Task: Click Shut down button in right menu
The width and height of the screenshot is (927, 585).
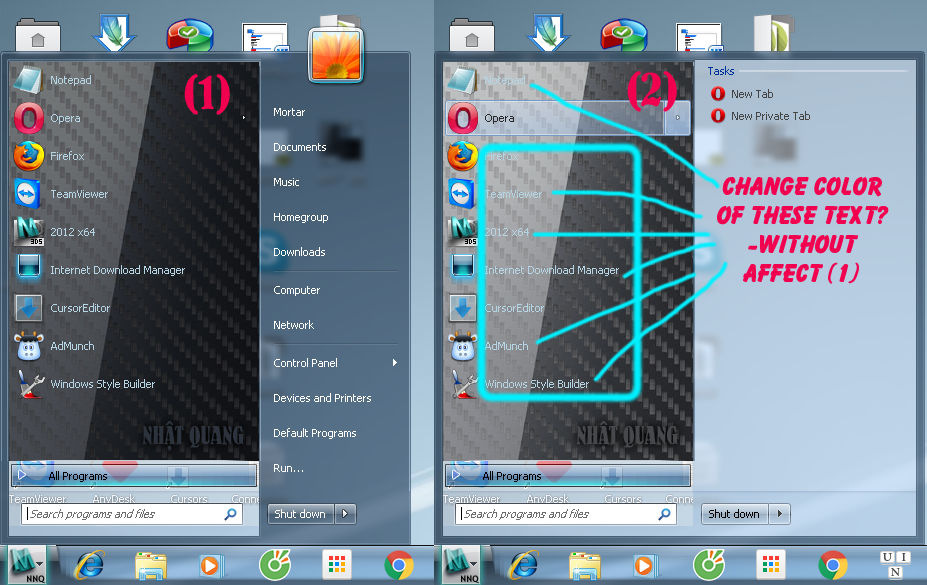Action: click(734, 514)
